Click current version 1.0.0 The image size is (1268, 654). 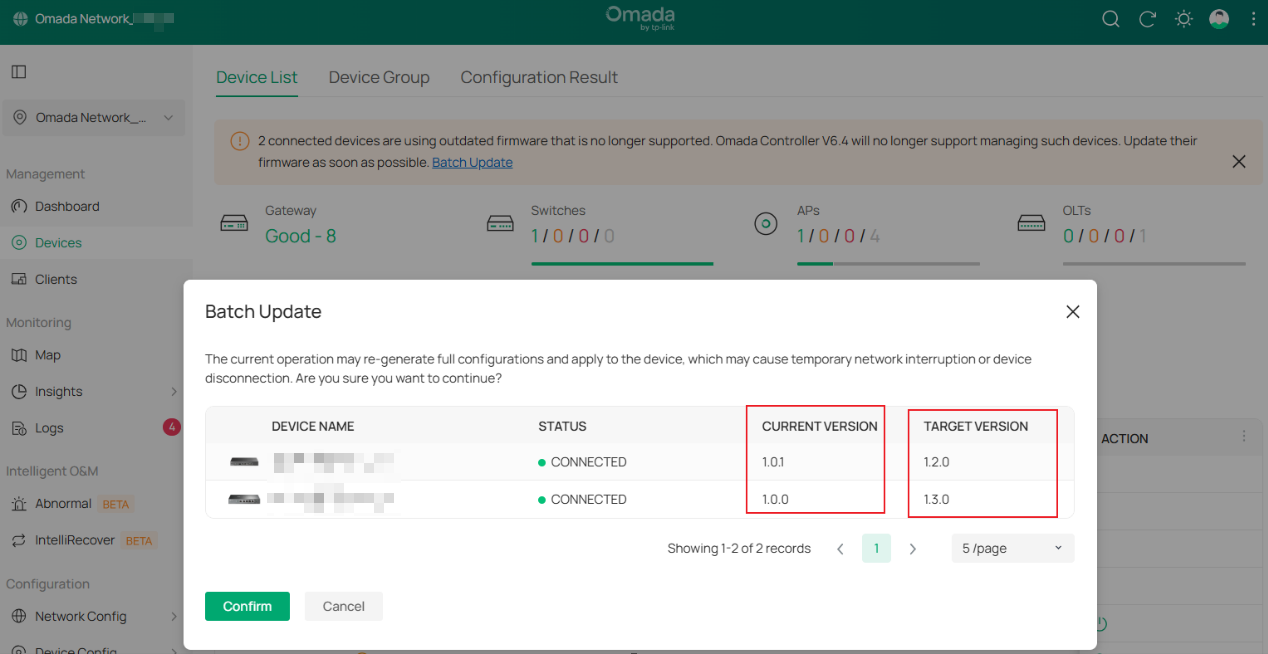point(776,499)
